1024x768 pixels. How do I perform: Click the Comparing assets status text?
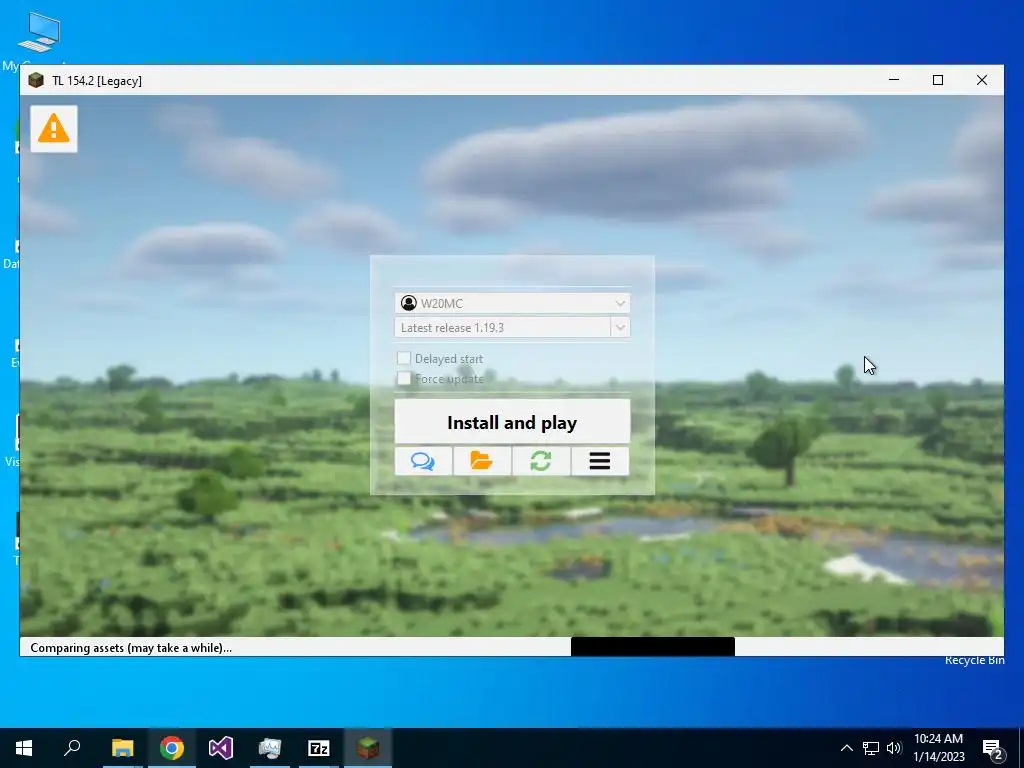point(131,648)
